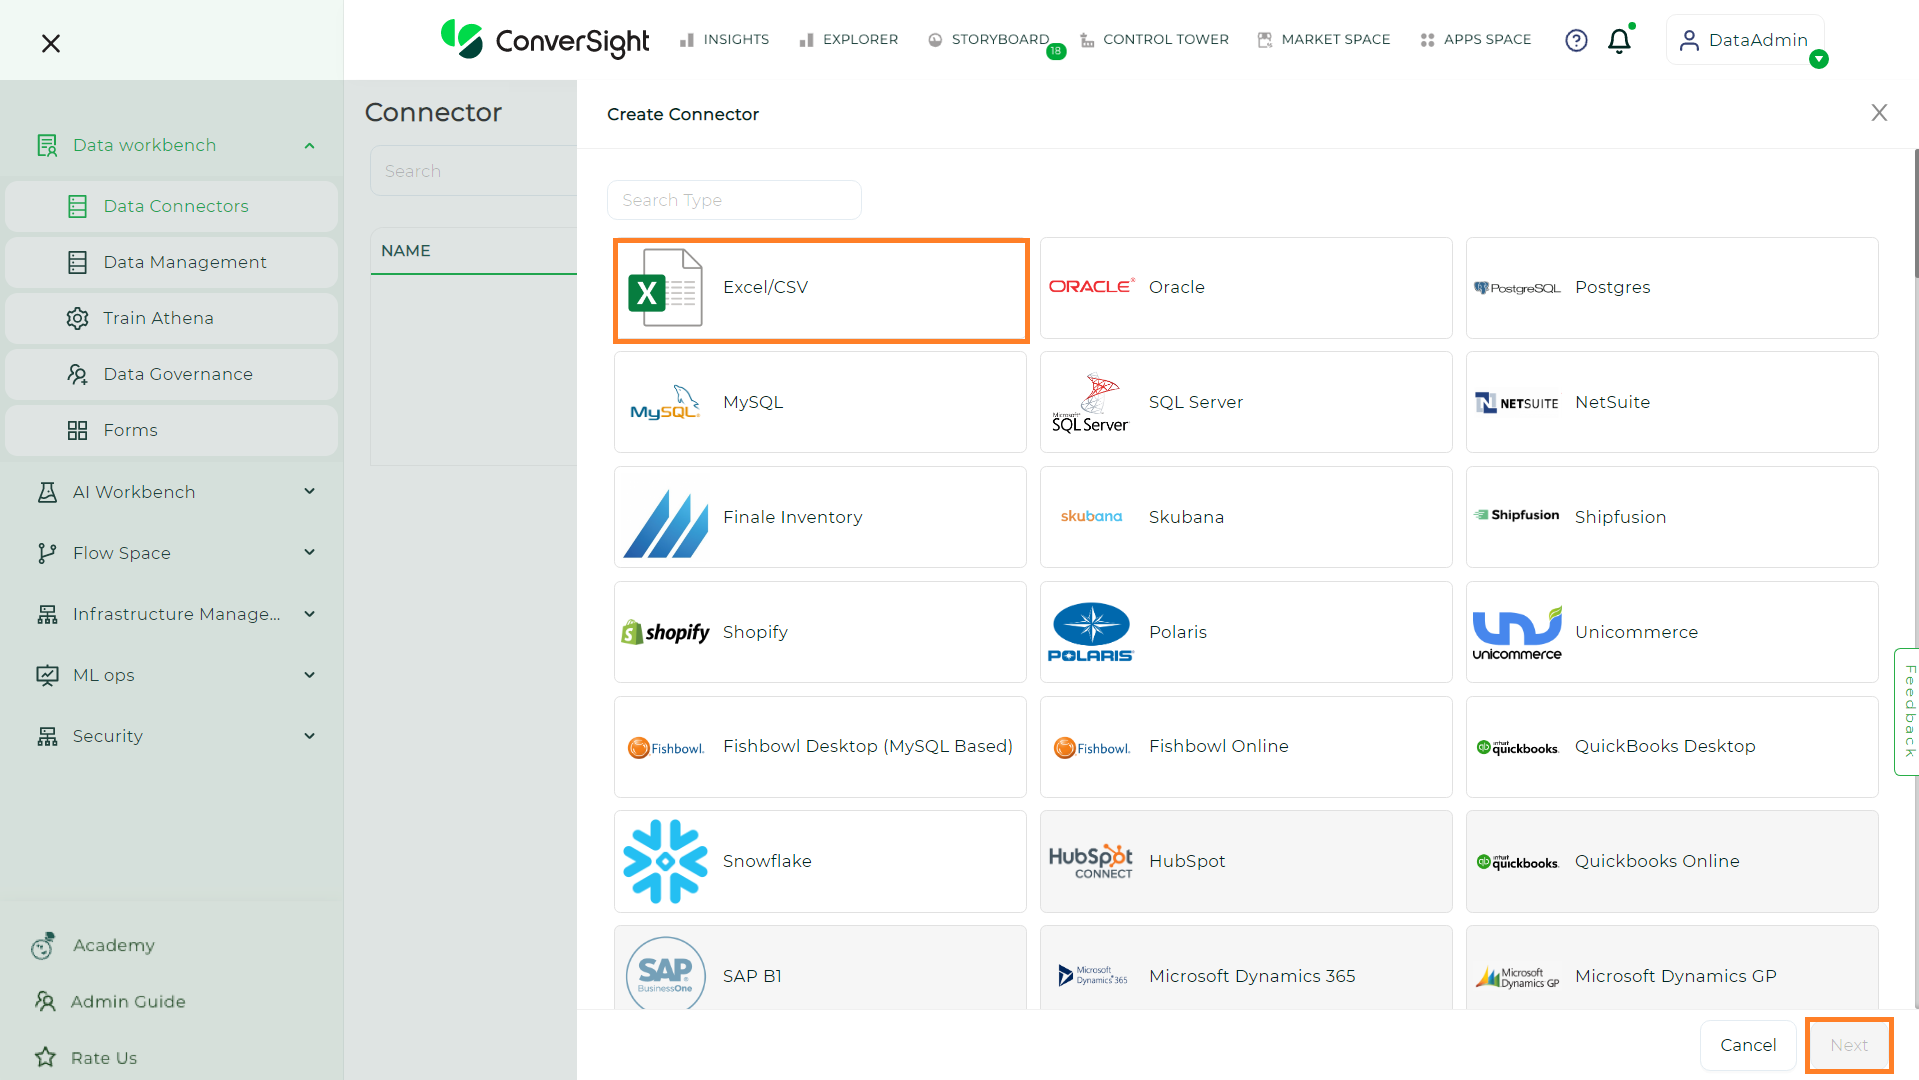Expand the ML ops section
The height and width of the screenshot is (1080, 1919).
(309, 675)
